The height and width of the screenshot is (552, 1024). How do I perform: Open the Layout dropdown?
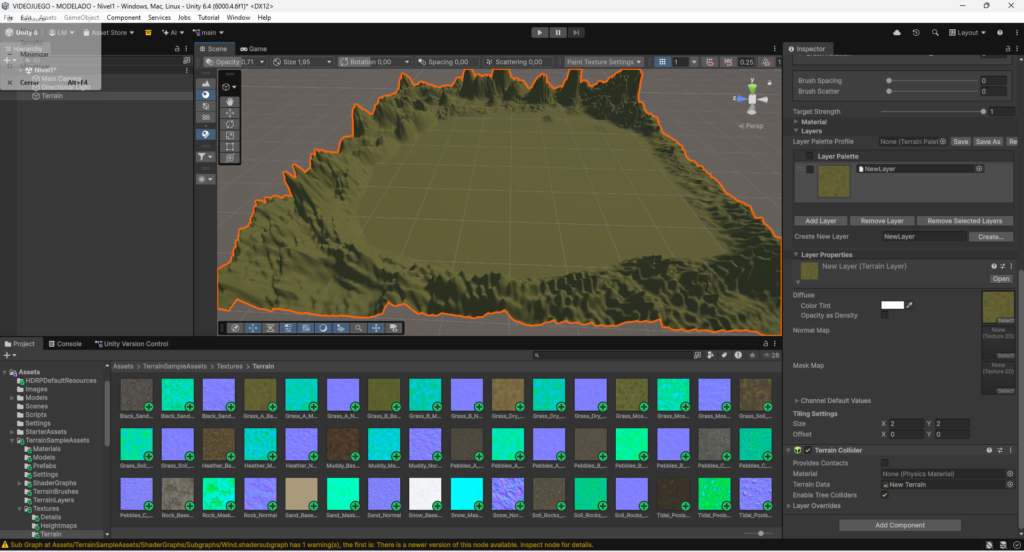967,33
